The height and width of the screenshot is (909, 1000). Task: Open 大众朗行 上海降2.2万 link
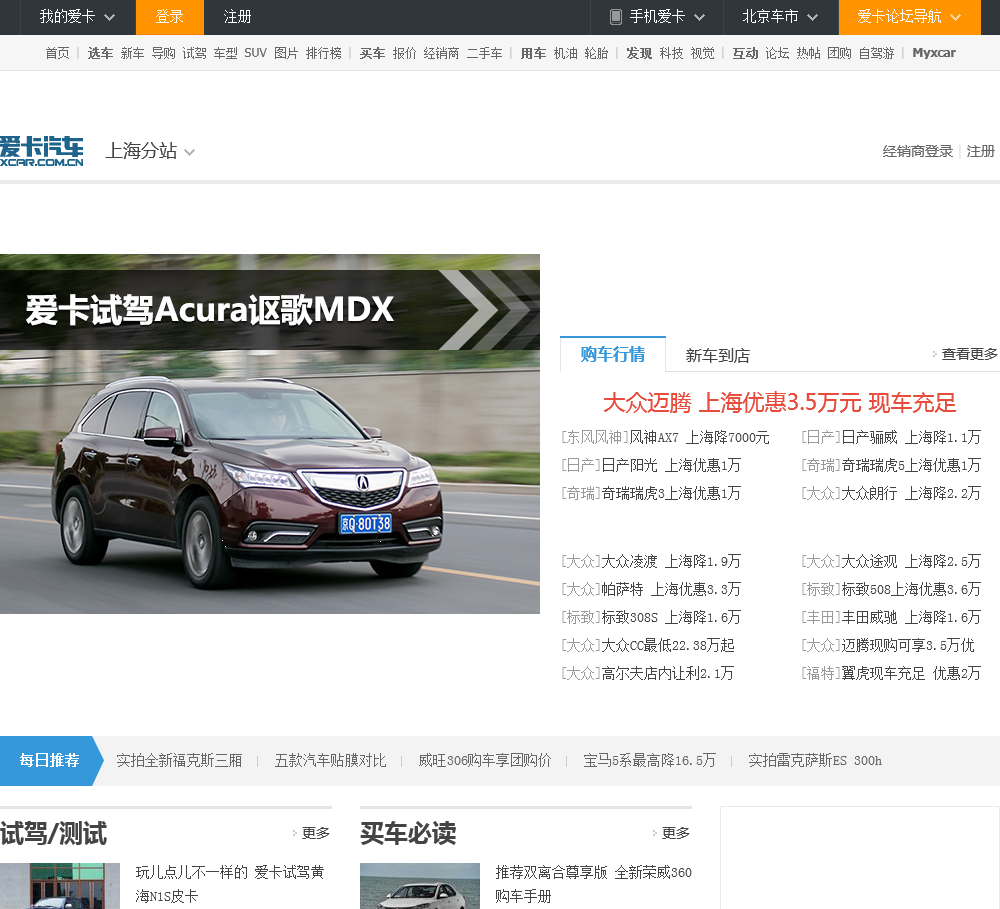click(x=911, y=494)
